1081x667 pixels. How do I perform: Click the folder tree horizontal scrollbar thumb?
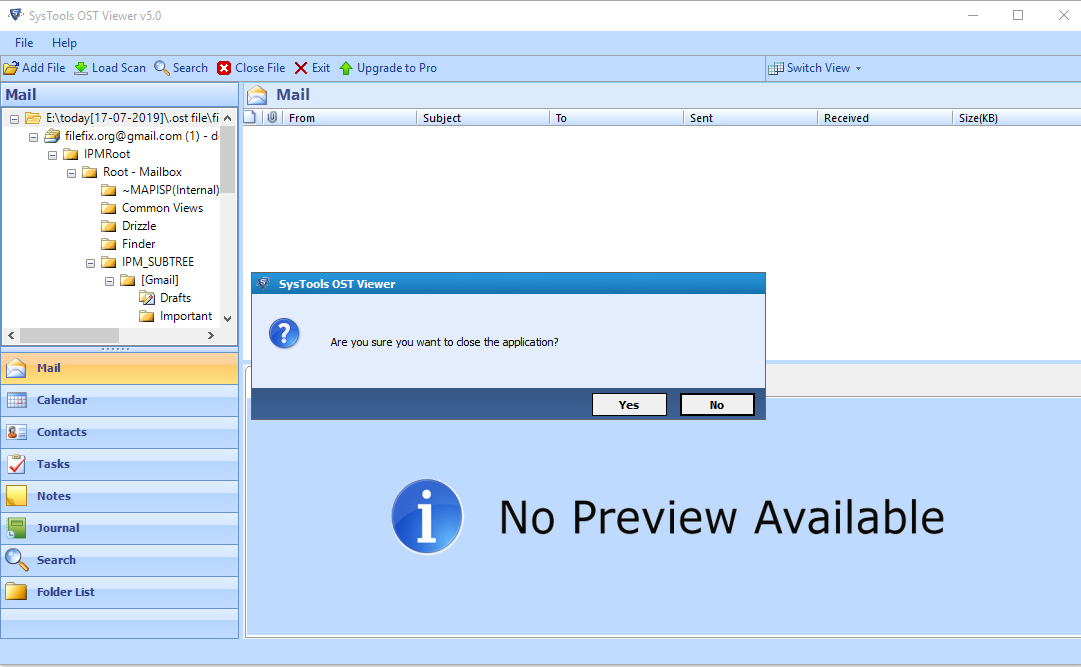click(x=70, y=335)
